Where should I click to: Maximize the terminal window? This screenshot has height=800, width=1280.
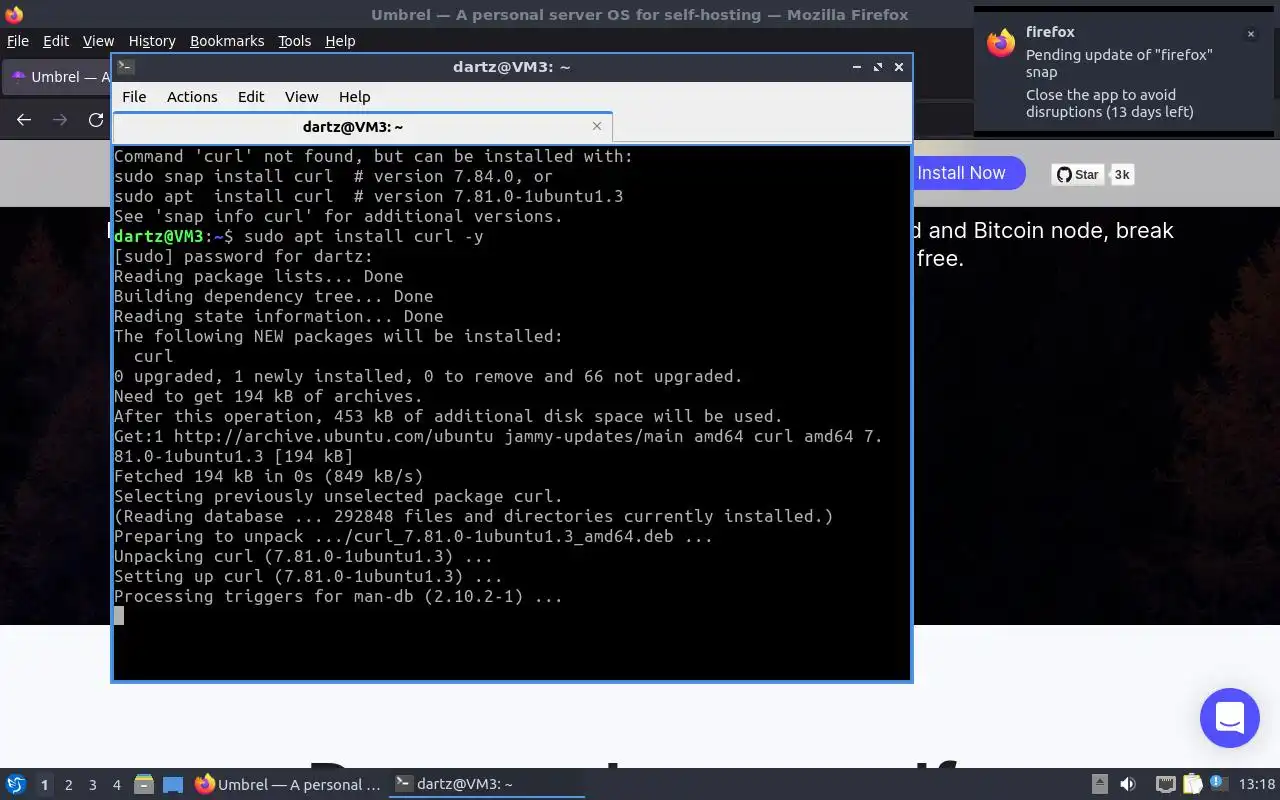(x=878, y=67)
